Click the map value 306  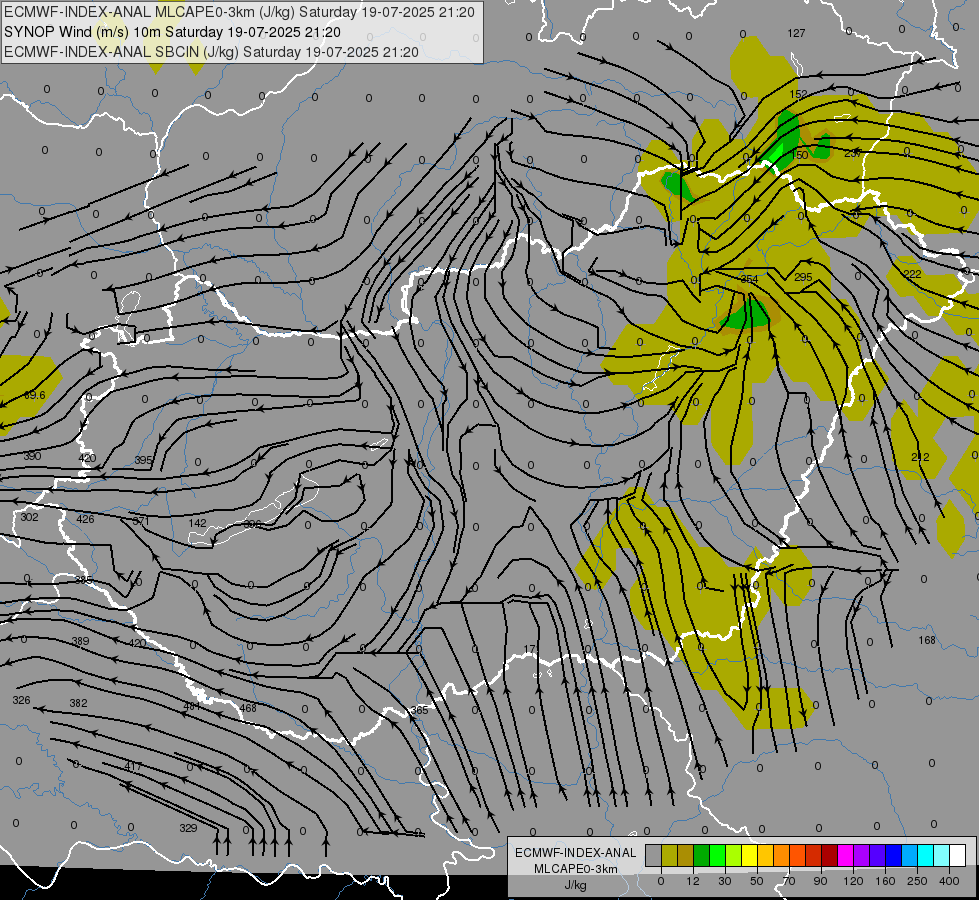click(x=252, y=524)
